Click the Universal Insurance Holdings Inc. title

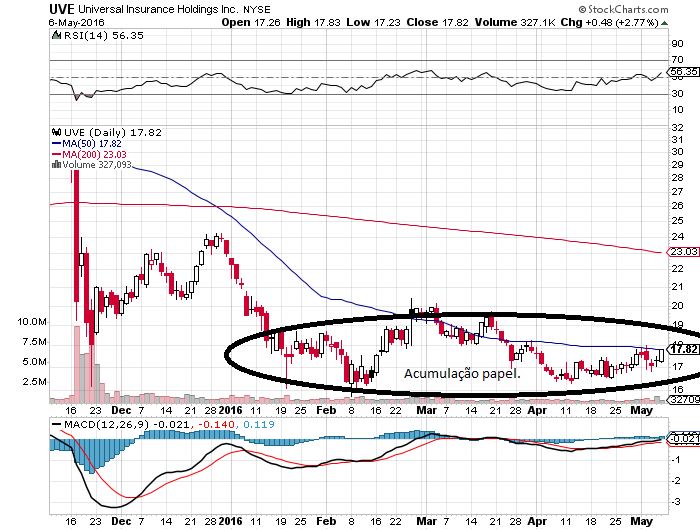point(158,9)
